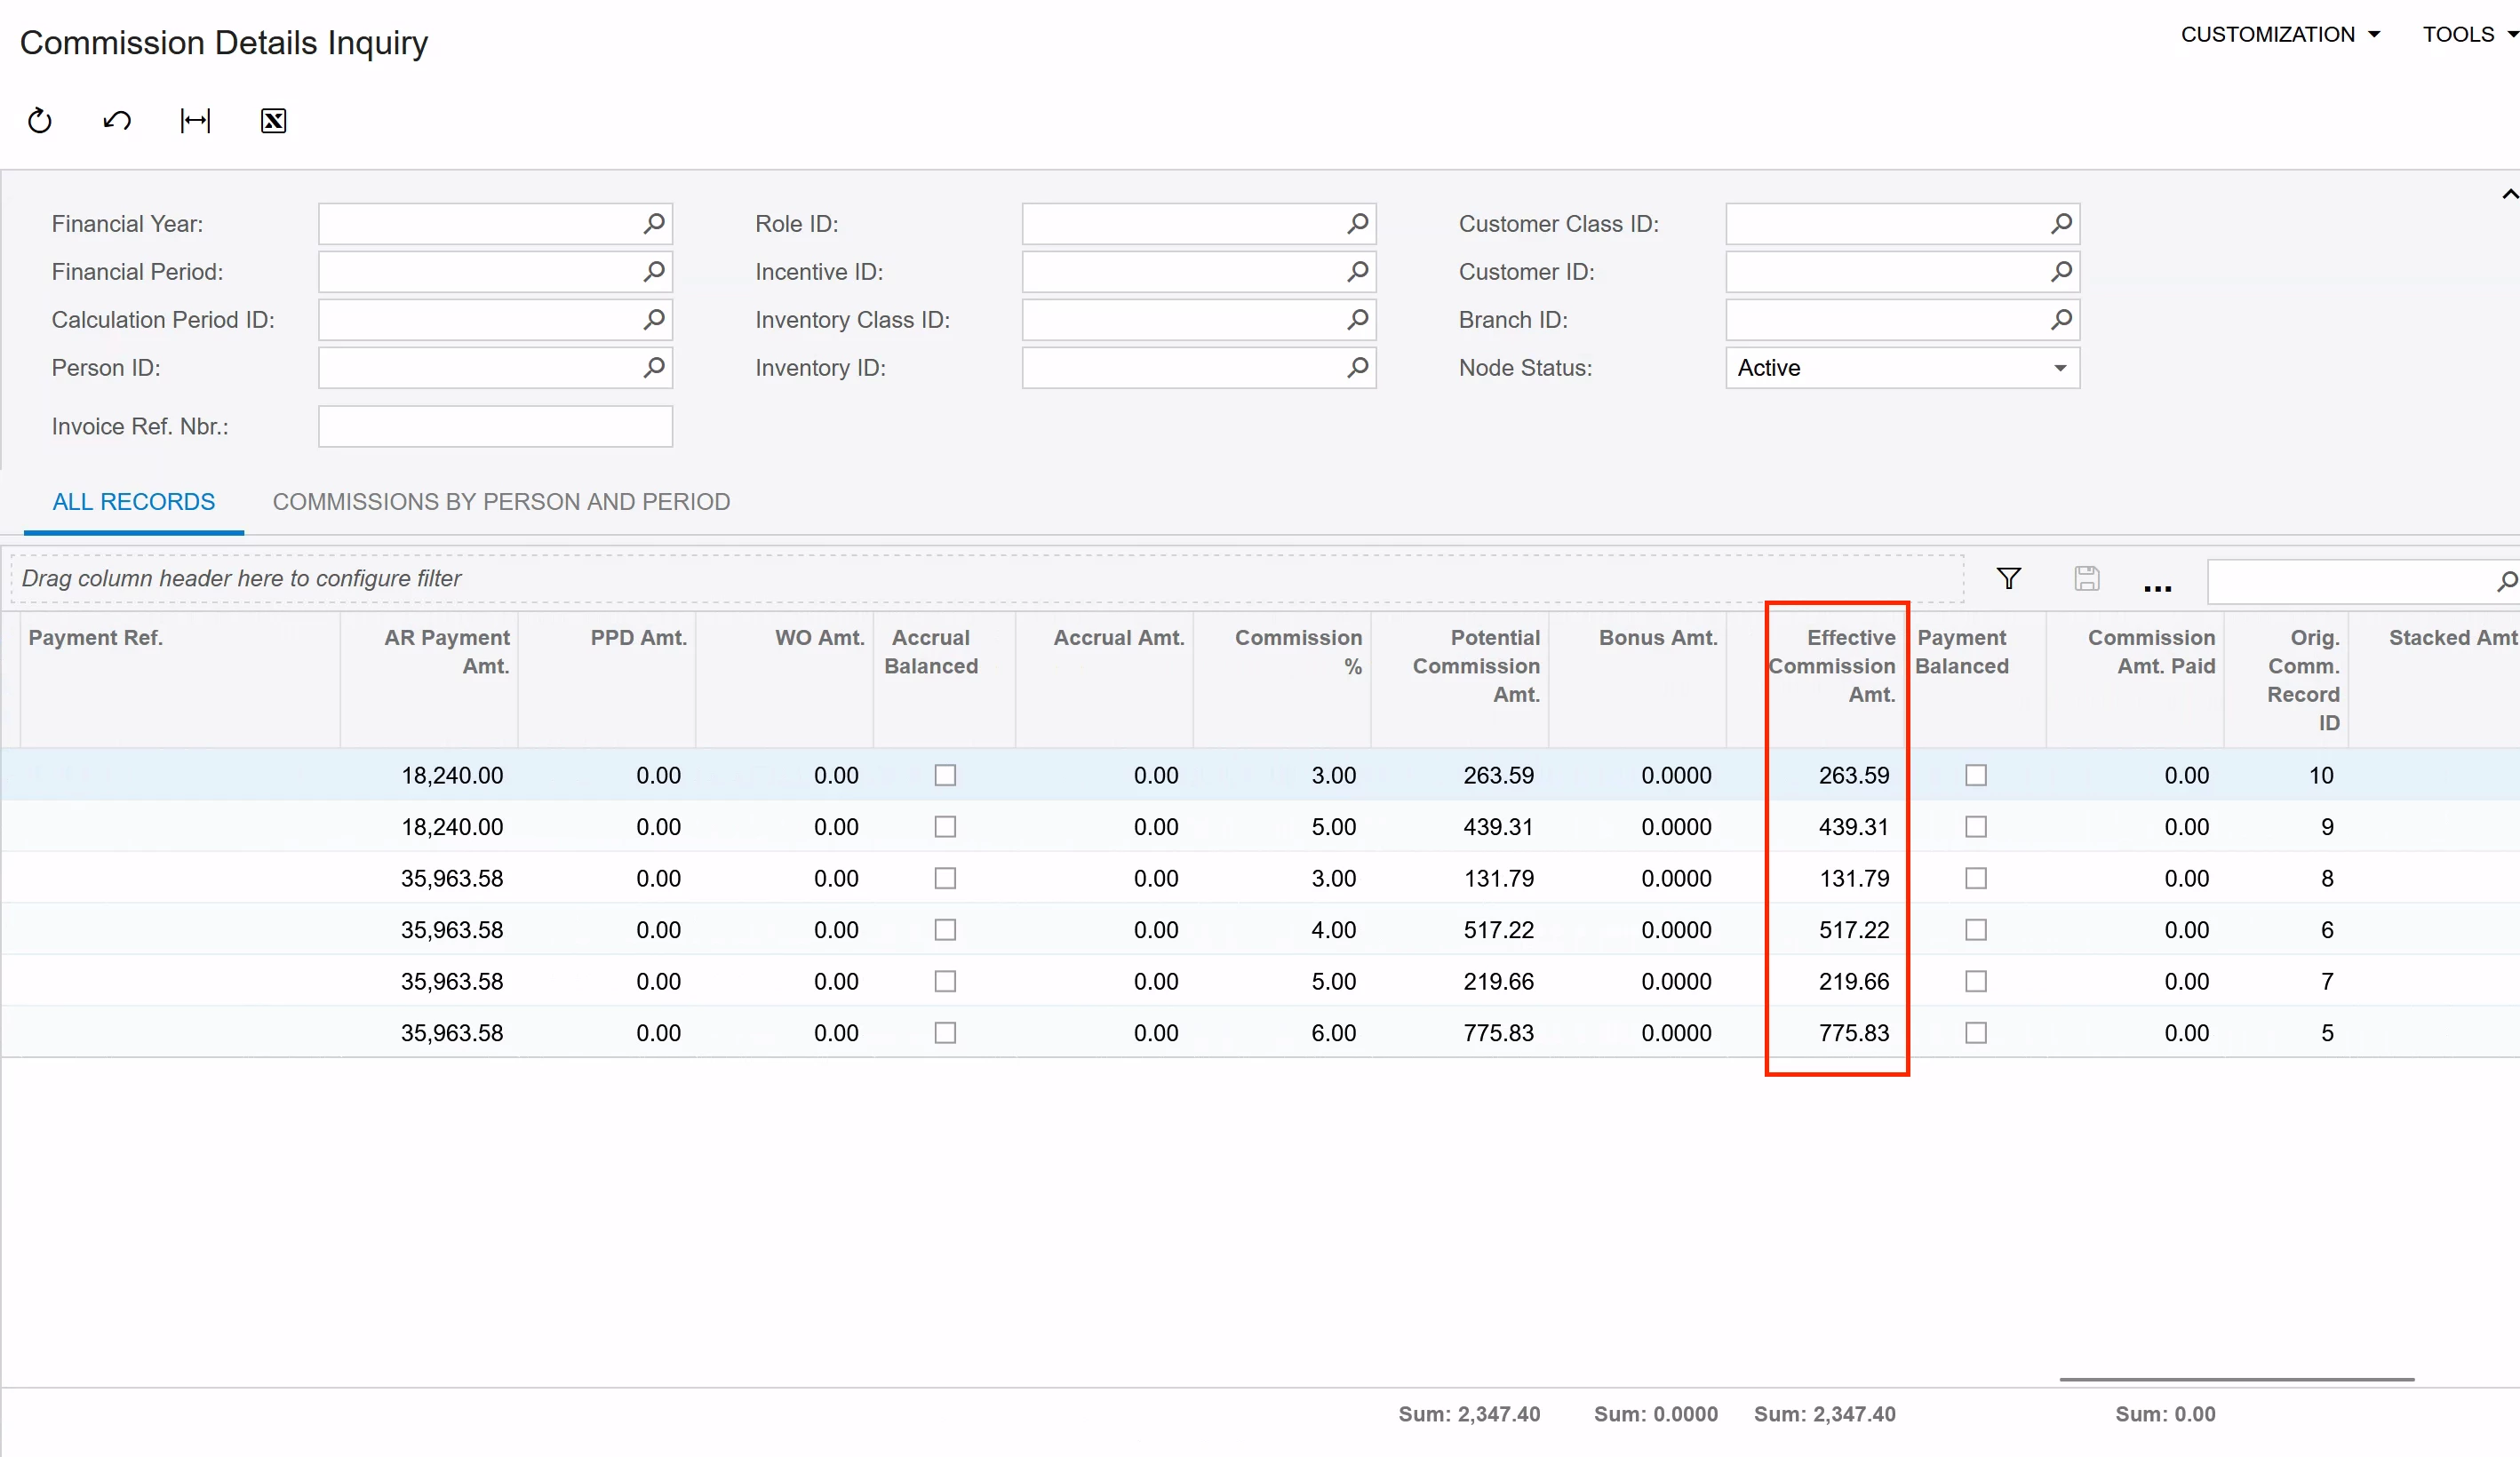Image resolution: width=2520 pixels, height=1457 pixels.
Task: Check Payment Balanced for record ID 5
Action: tap(1975, 1032)
